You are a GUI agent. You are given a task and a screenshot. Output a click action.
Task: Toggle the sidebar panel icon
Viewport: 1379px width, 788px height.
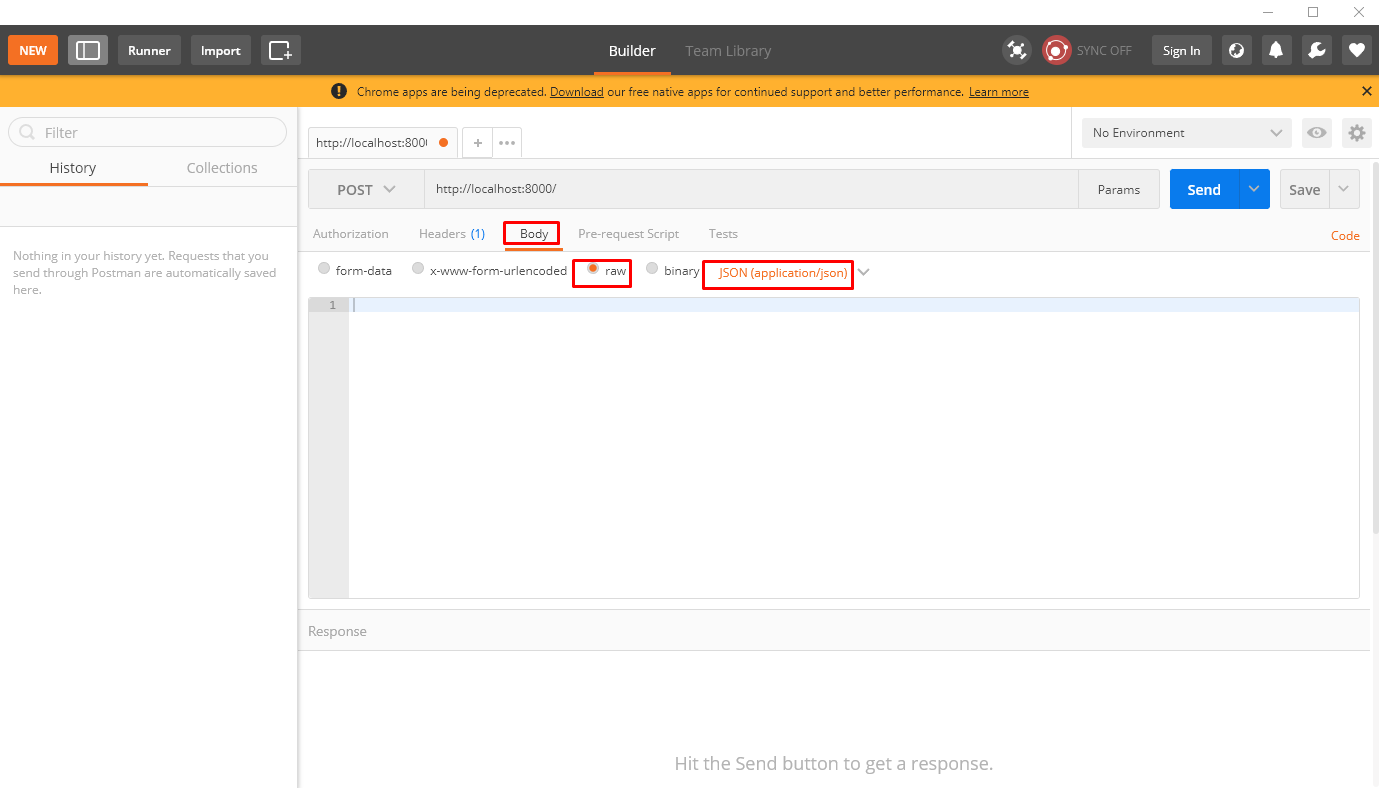[x=88, y=50]
